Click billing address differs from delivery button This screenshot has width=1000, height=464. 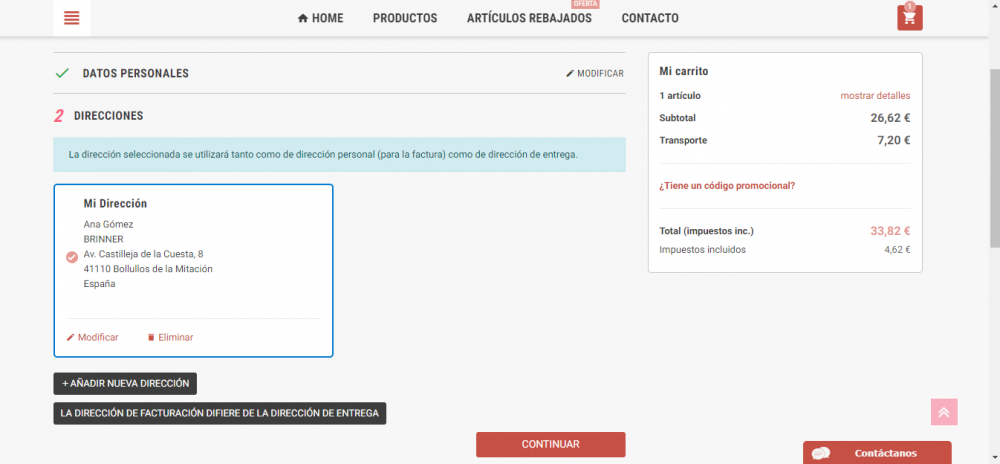coord(220,413)
